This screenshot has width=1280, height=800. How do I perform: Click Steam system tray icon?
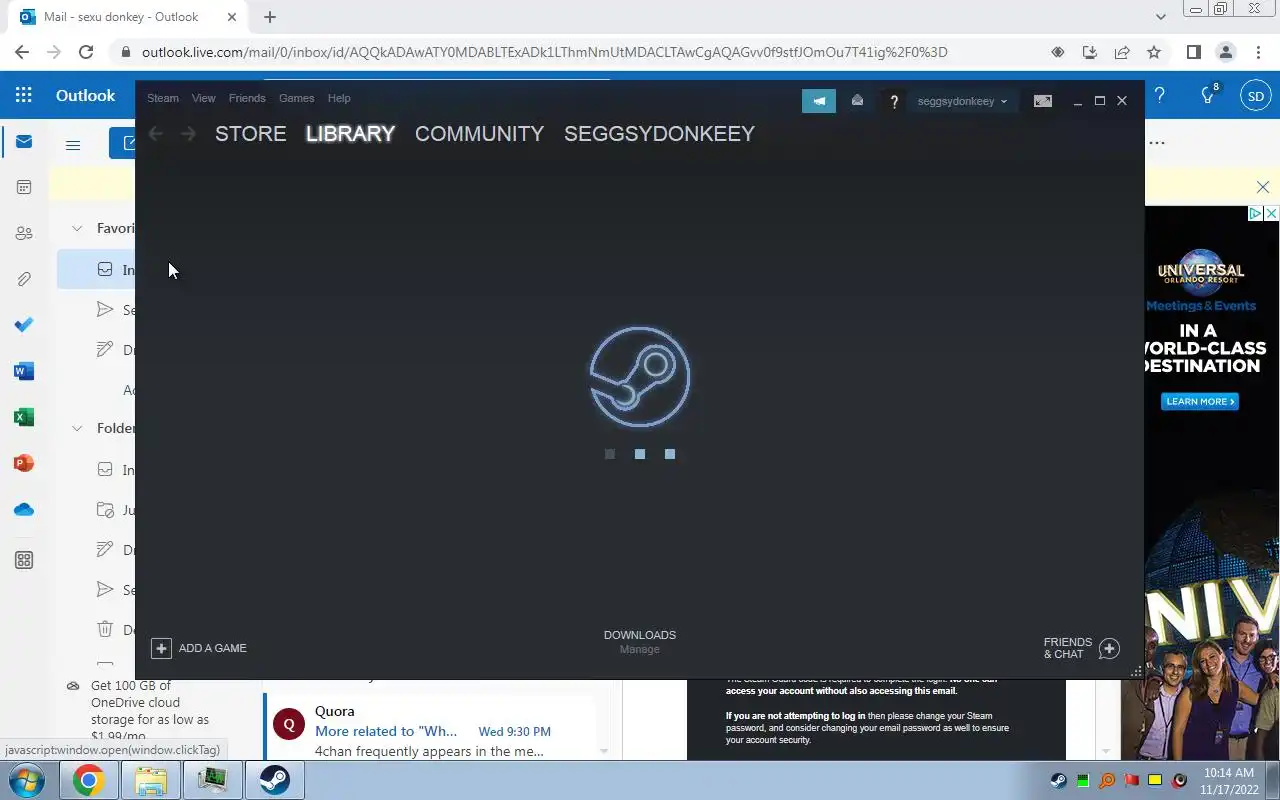click(x=1058, y=780)
